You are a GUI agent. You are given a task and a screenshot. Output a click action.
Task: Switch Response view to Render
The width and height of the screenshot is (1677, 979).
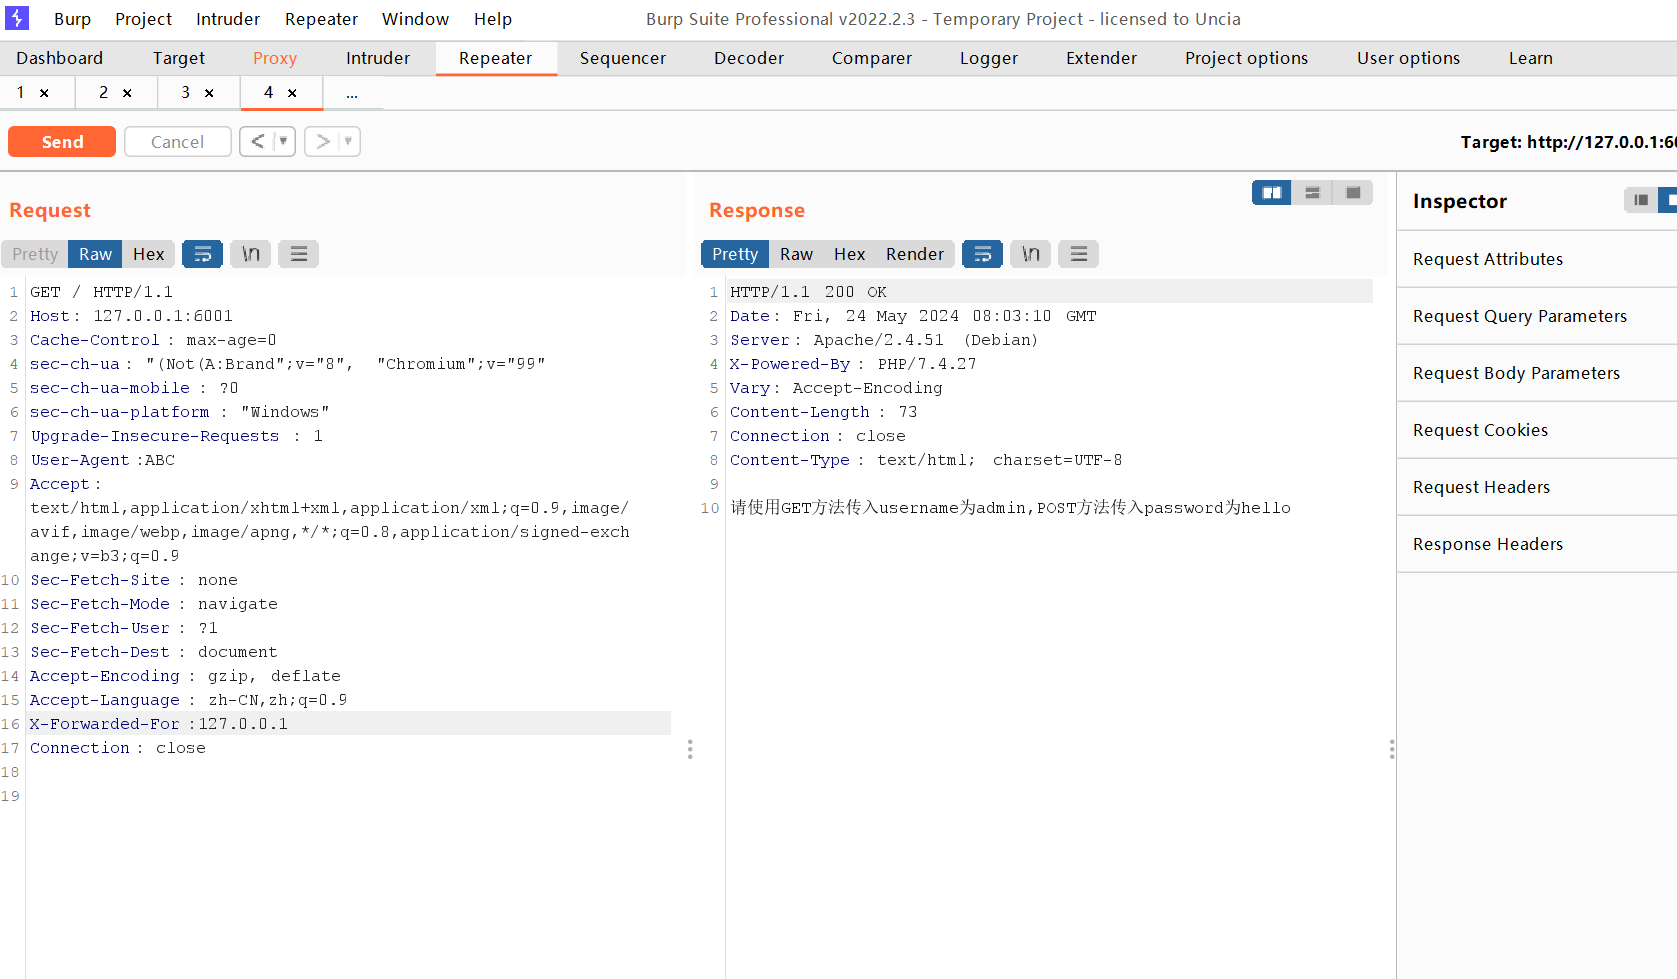tap(915, 254)
